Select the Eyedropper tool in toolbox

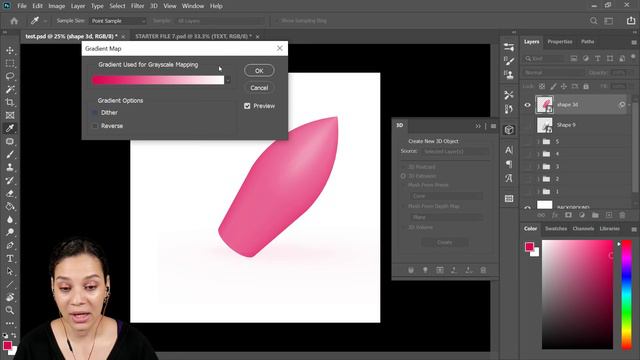(x=10, y=128)
